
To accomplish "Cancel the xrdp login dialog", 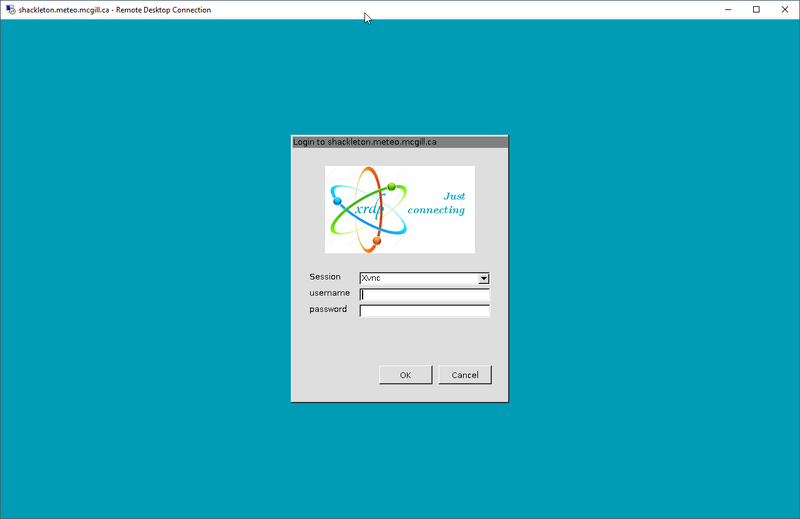I will tap(465, 375).
